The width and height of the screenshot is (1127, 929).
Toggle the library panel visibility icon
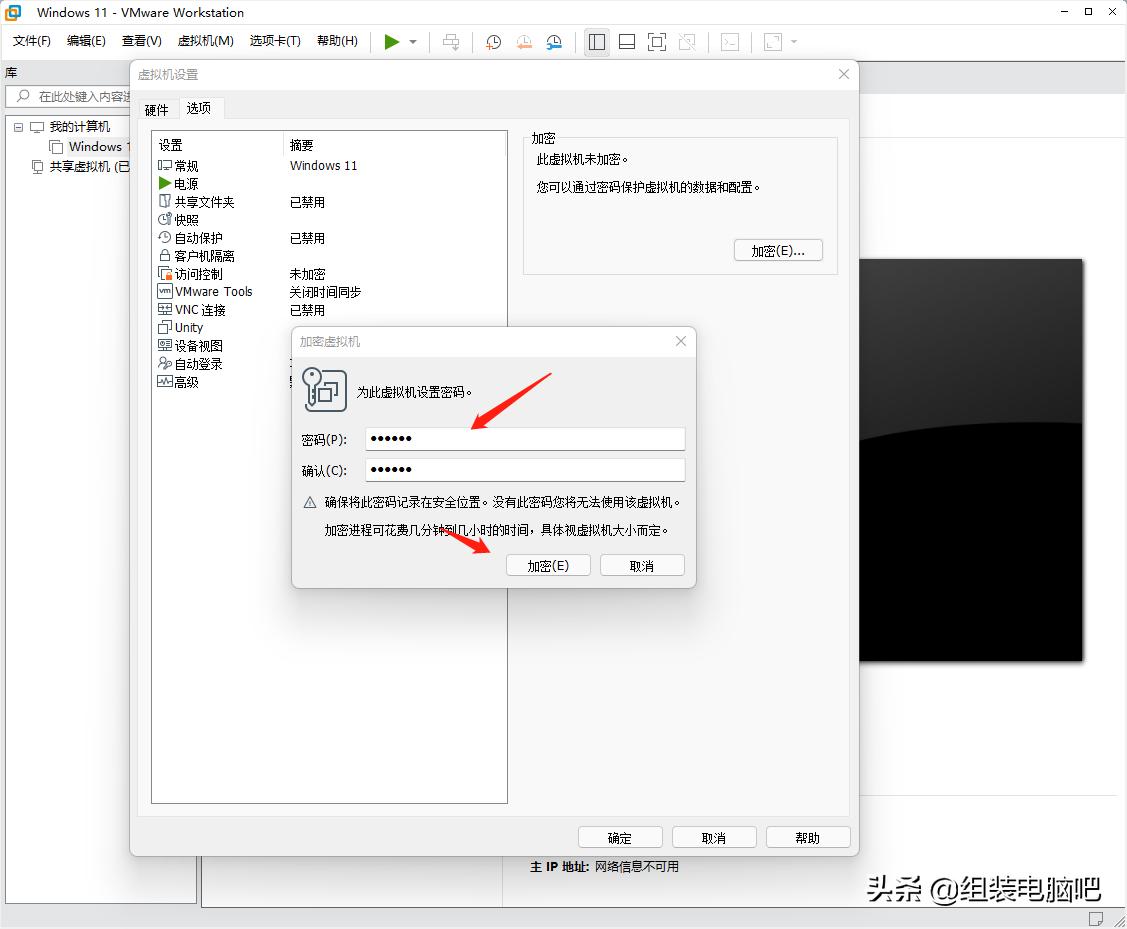597,41
